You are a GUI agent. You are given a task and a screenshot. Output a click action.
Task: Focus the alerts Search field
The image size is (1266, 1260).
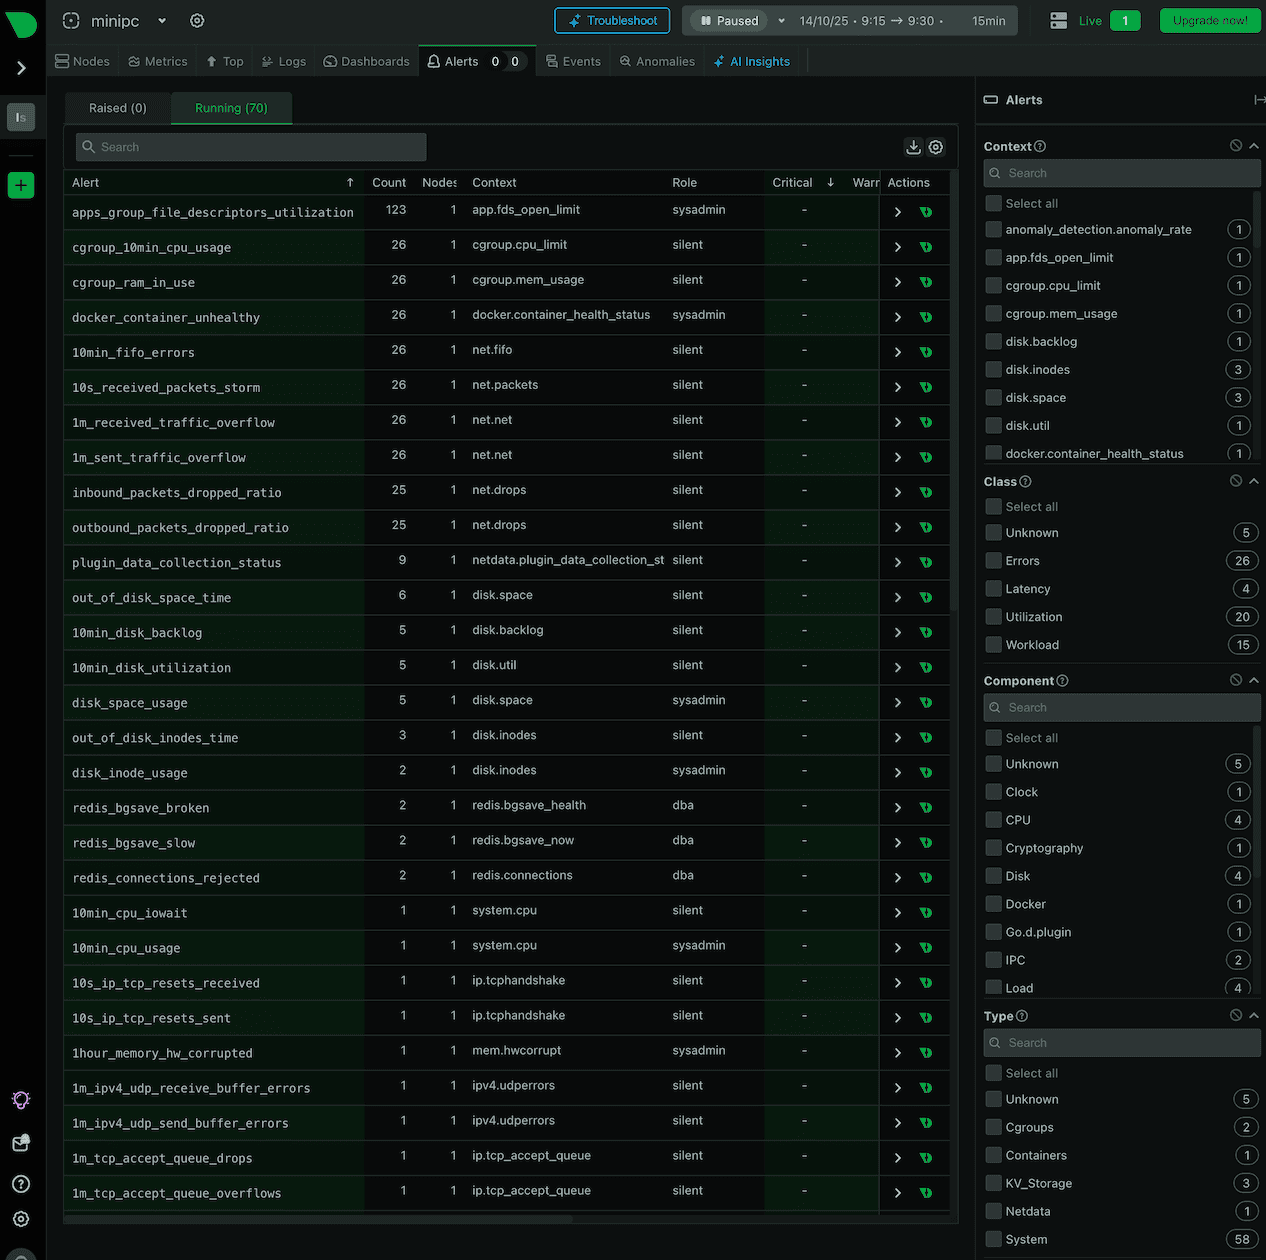[251, 147]
